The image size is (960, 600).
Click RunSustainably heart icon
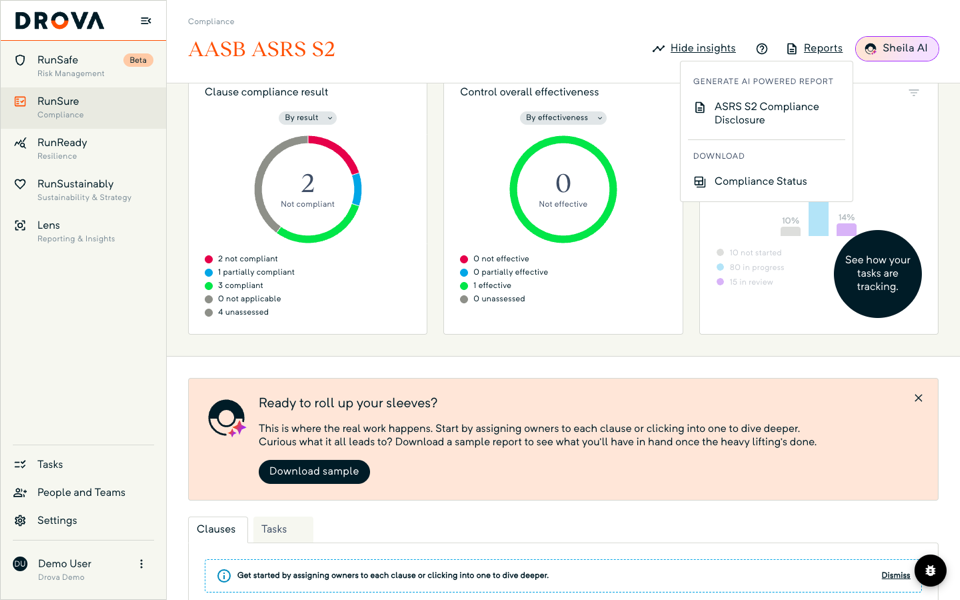click(20, 184)
